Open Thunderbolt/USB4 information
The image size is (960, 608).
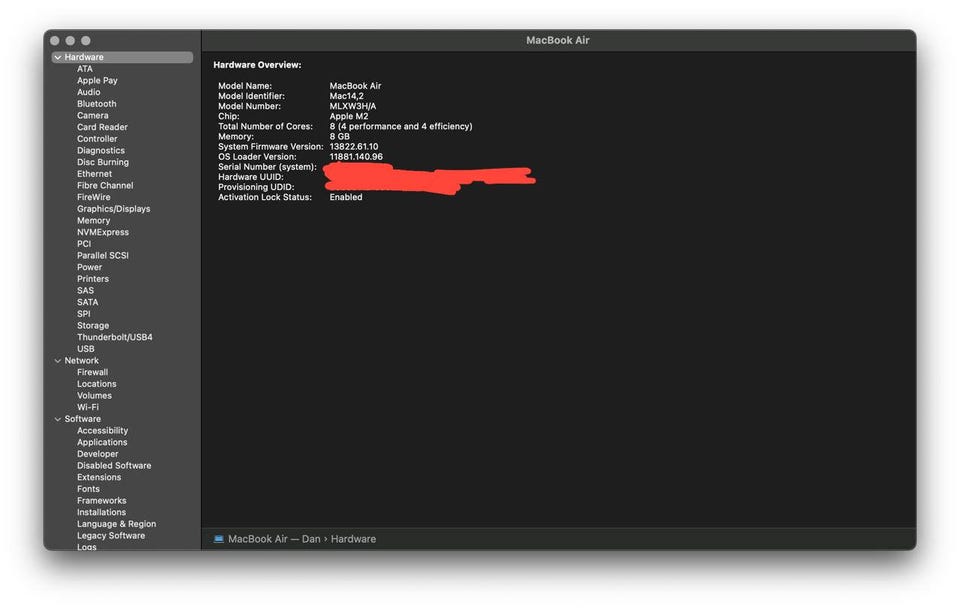point(114,337)
